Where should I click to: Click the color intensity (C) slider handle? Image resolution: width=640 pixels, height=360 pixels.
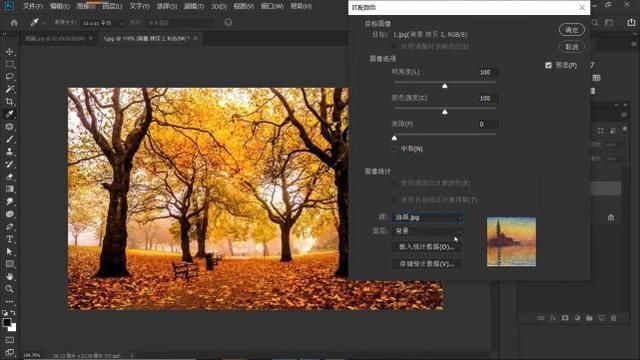444,112
